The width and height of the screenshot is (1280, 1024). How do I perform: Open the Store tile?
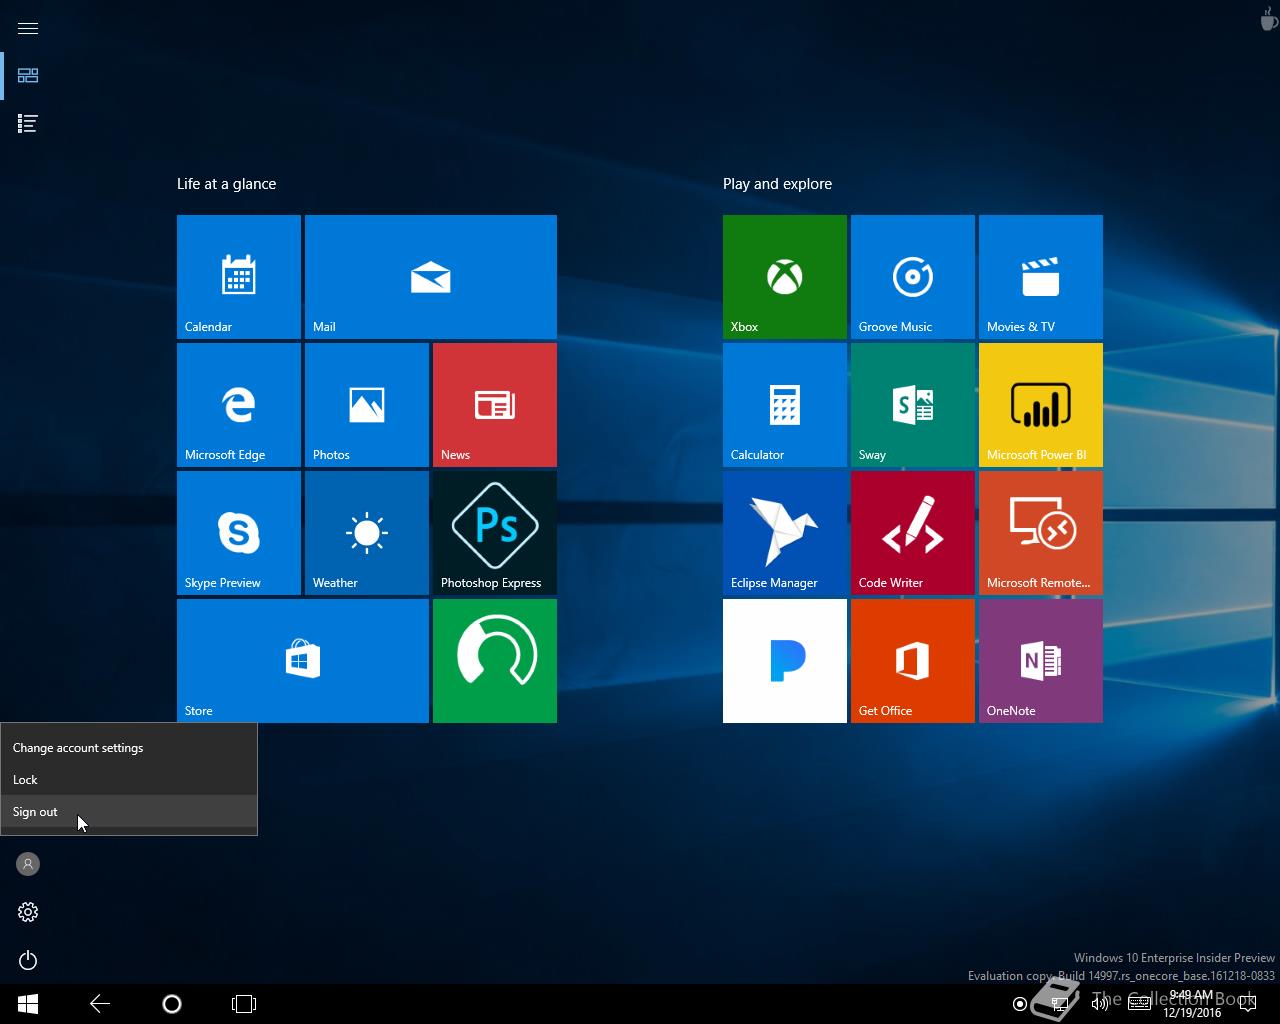coord(303,661)
